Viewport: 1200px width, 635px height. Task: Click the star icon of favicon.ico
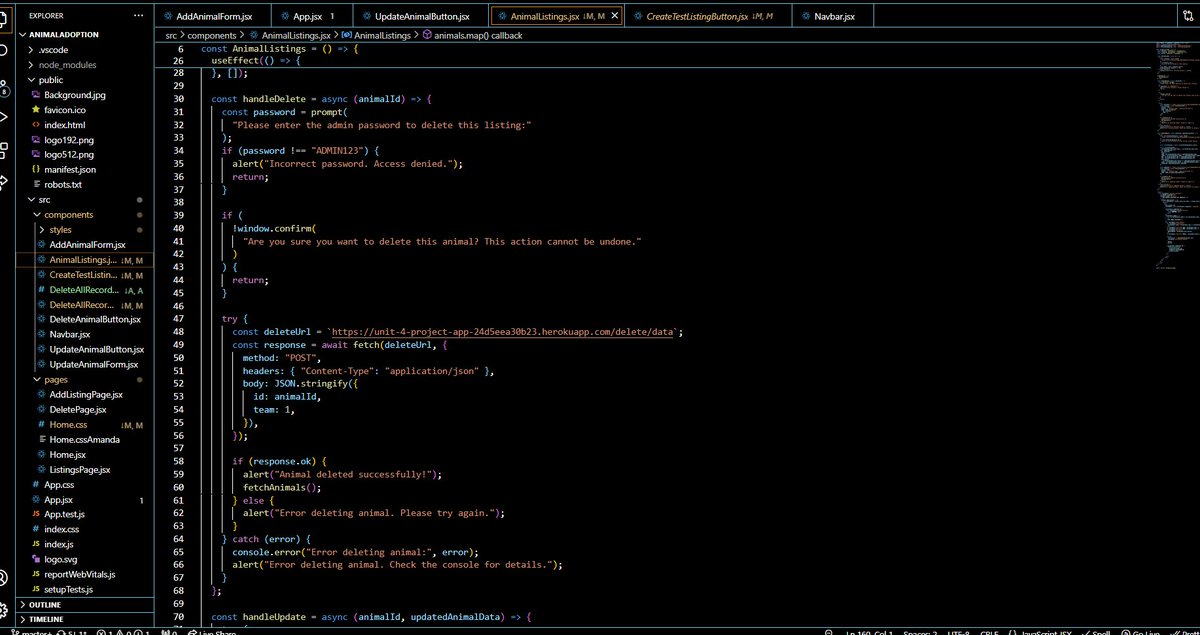pos(36,110)
